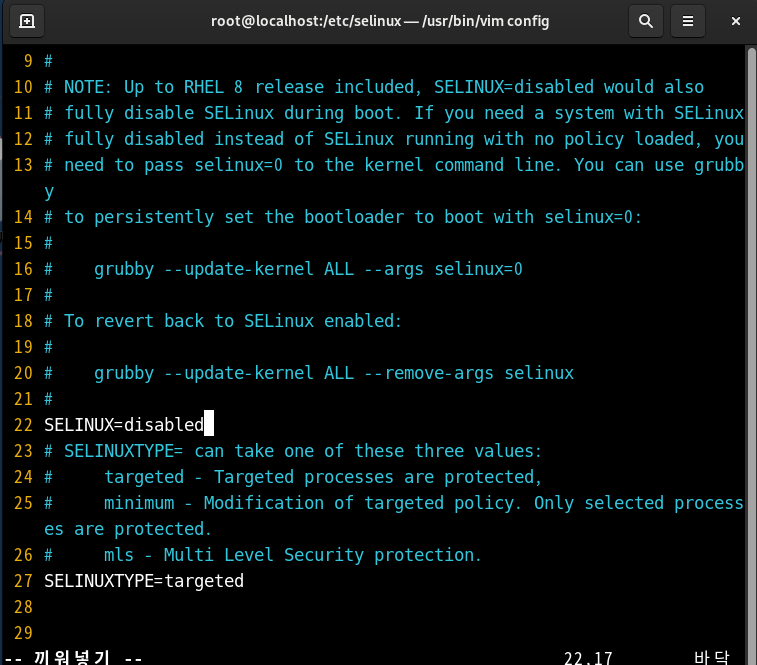757x665 pixels.
Task: Click the vertical scrollbar thumb
Action: [x=752, y=355]
